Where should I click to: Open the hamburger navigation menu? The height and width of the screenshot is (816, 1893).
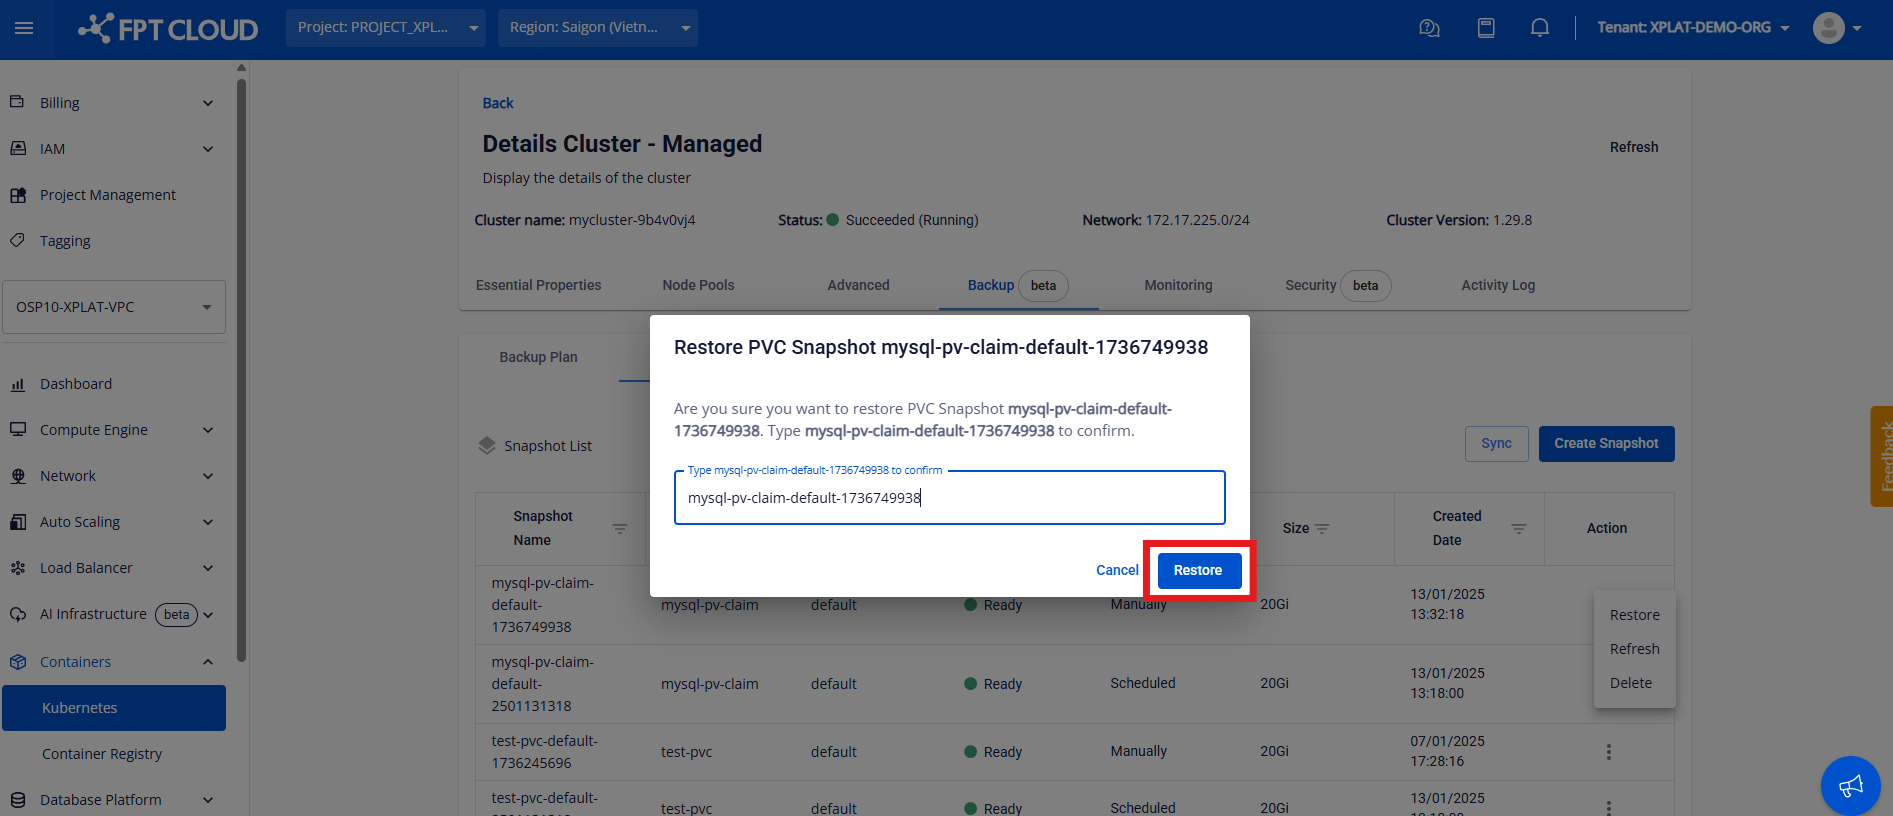click(x=24, y=28)
